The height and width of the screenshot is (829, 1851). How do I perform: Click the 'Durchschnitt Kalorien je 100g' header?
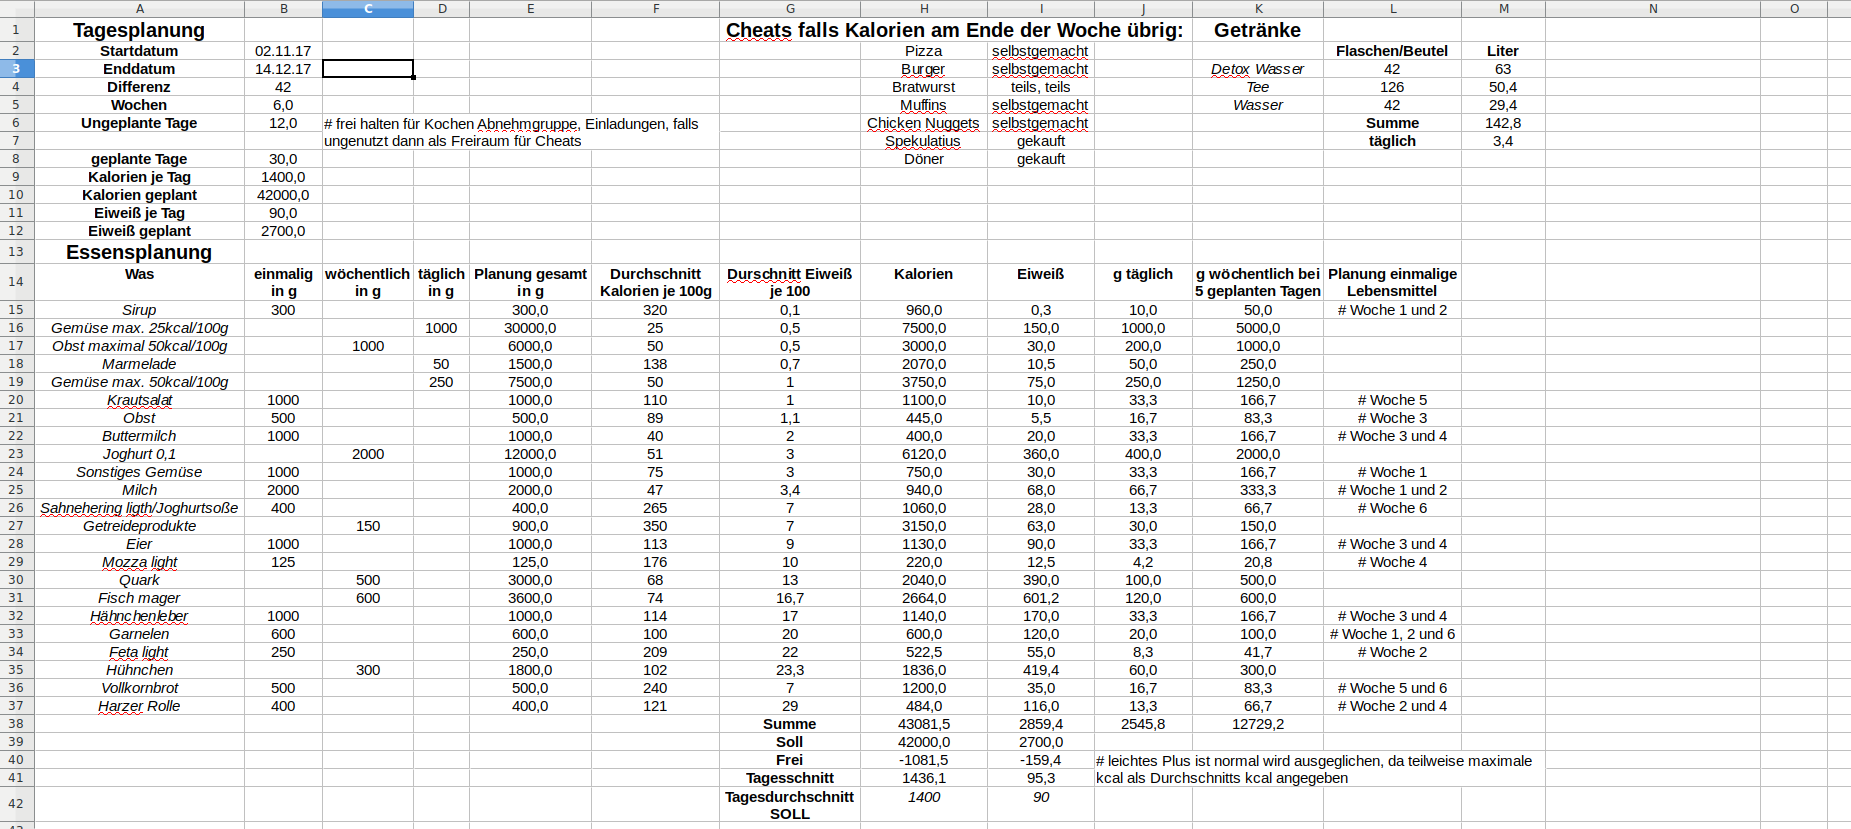click(655, 282)
